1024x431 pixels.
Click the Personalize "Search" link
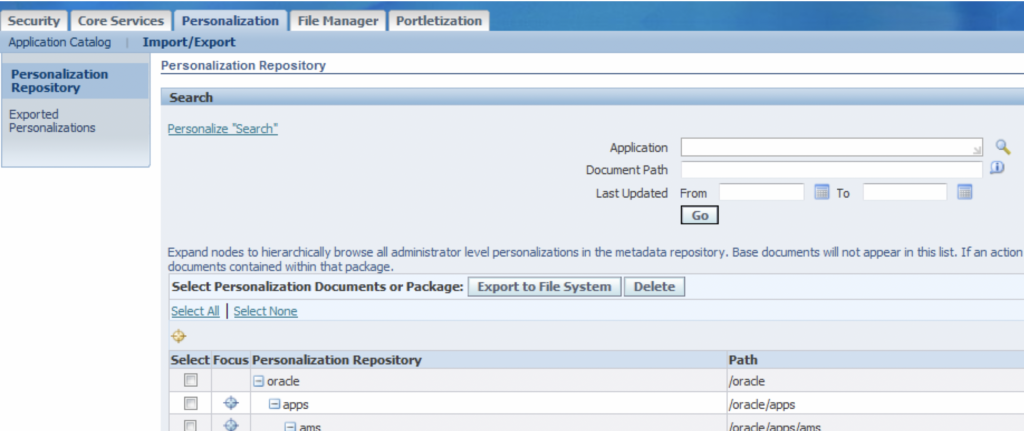tap(222, 129)
